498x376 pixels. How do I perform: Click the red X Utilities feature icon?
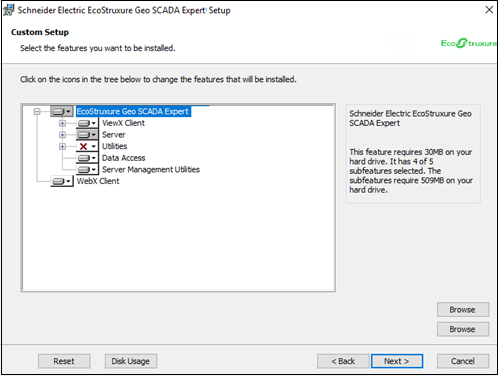point(87,146)
